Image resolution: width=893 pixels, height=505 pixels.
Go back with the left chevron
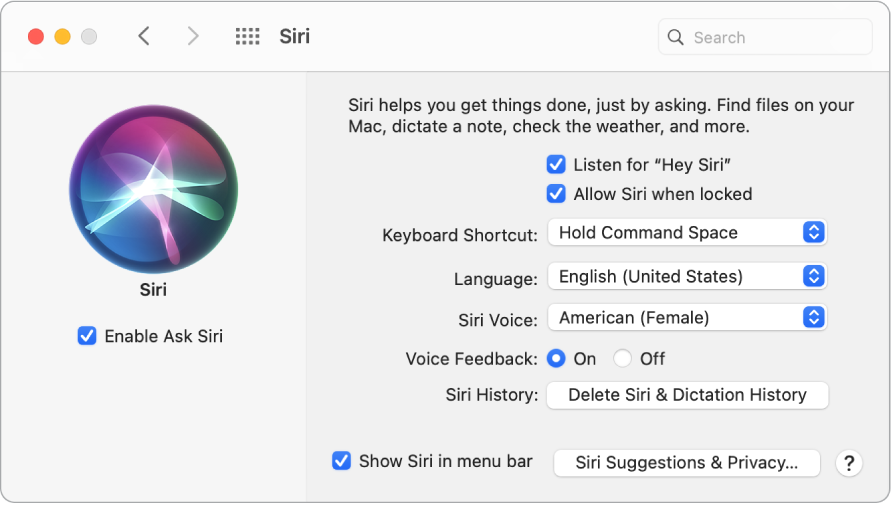144,36
